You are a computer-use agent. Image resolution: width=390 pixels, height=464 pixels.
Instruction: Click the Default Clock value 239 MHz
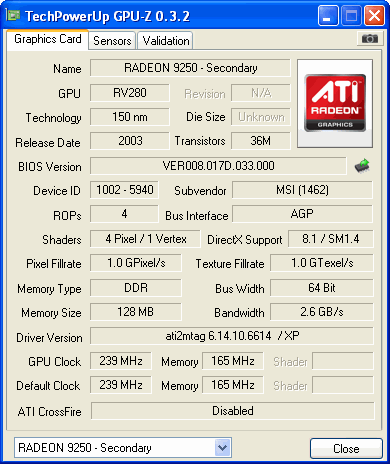click(121, 385)
